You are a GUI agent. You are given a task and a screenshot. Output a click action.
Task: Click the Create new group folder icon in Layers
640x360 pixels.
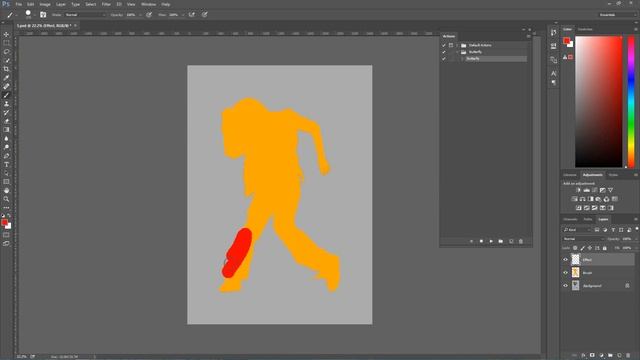[x=610, y=356]
